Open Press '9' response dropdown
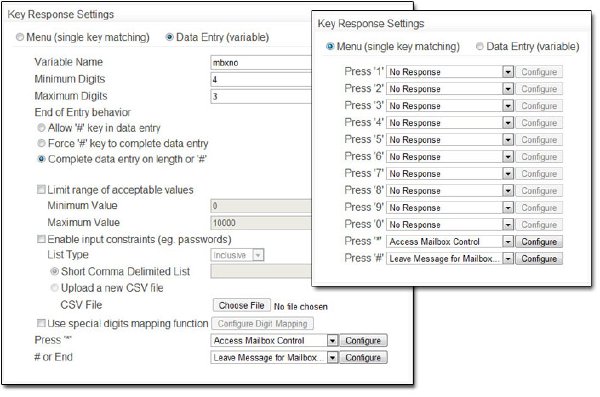 coord(450,207)
